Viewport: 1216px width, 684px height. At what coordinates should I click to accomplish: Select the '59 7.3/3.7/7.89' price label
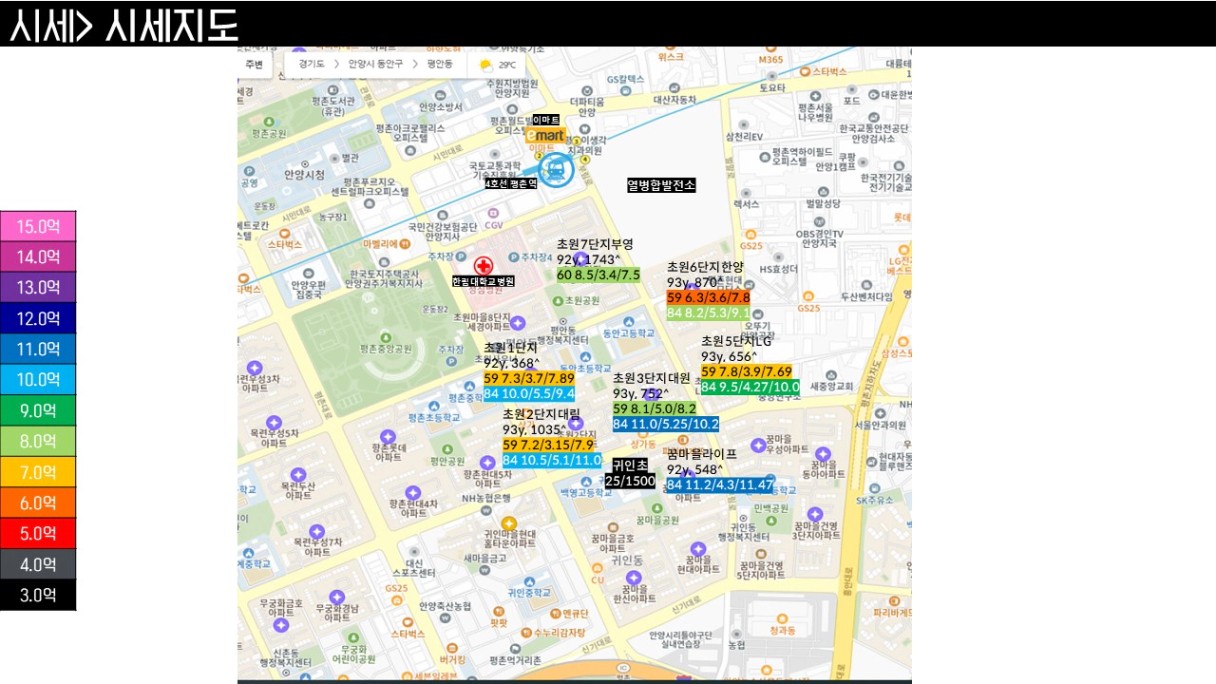click(x=529, y=379)
